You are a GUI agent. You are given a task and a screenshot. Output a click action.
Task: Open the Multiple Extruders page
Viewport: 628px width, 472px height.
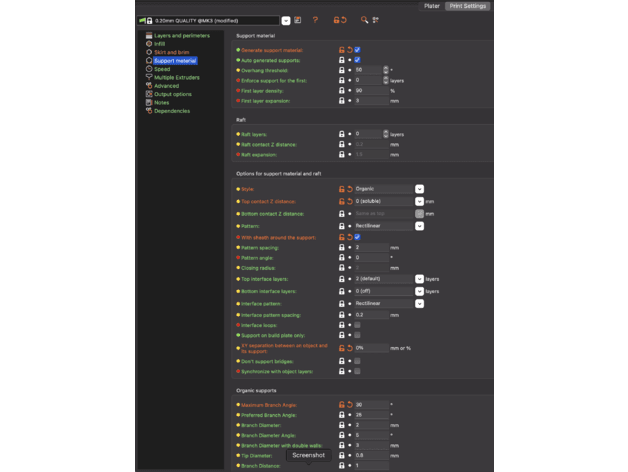click(177, 78)
